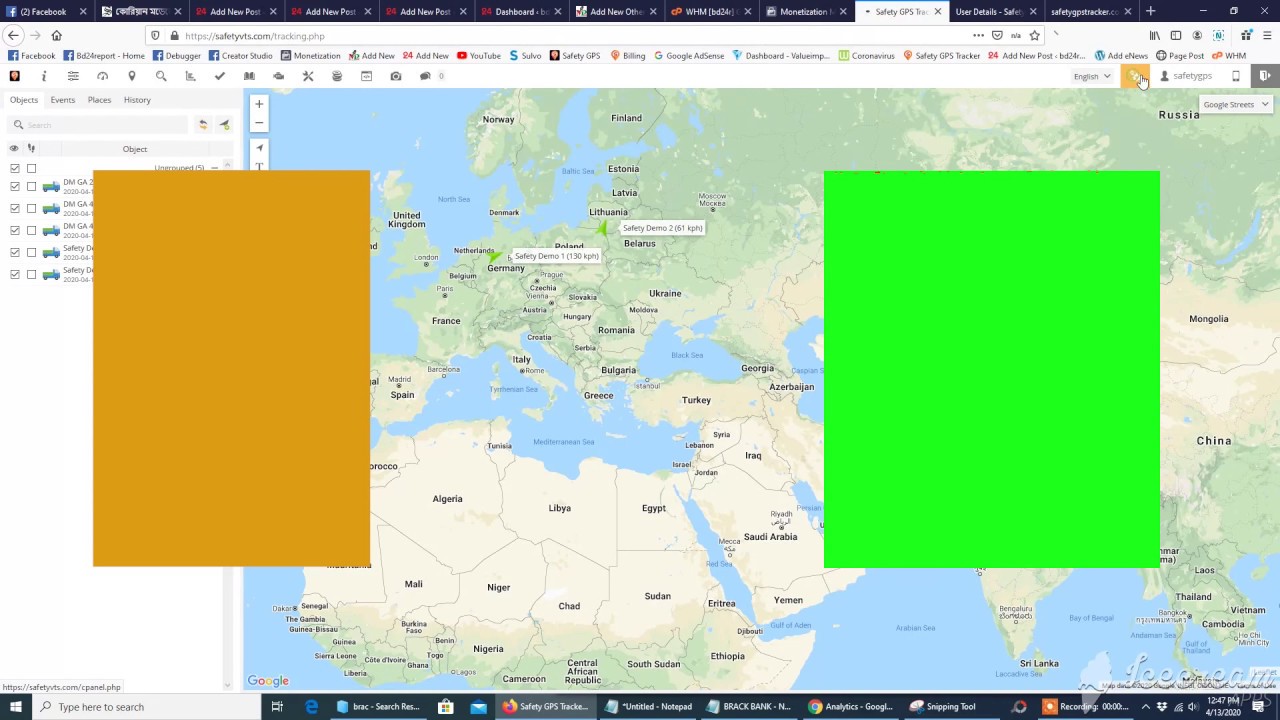Screen dimensions: 1280x720
Task: Open the Google AdSense bookmark
Action: pyautogui.click(x=689, y=56)
